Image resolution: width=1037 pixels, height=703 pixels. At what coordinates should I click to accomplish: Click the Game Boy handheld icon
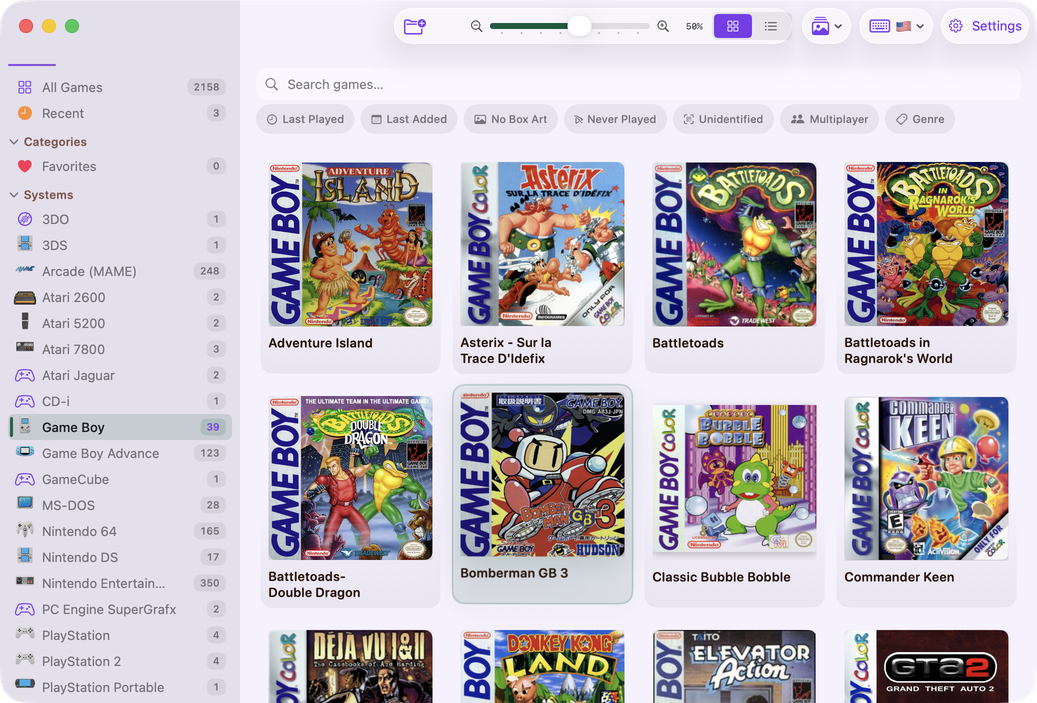point(24,427)
